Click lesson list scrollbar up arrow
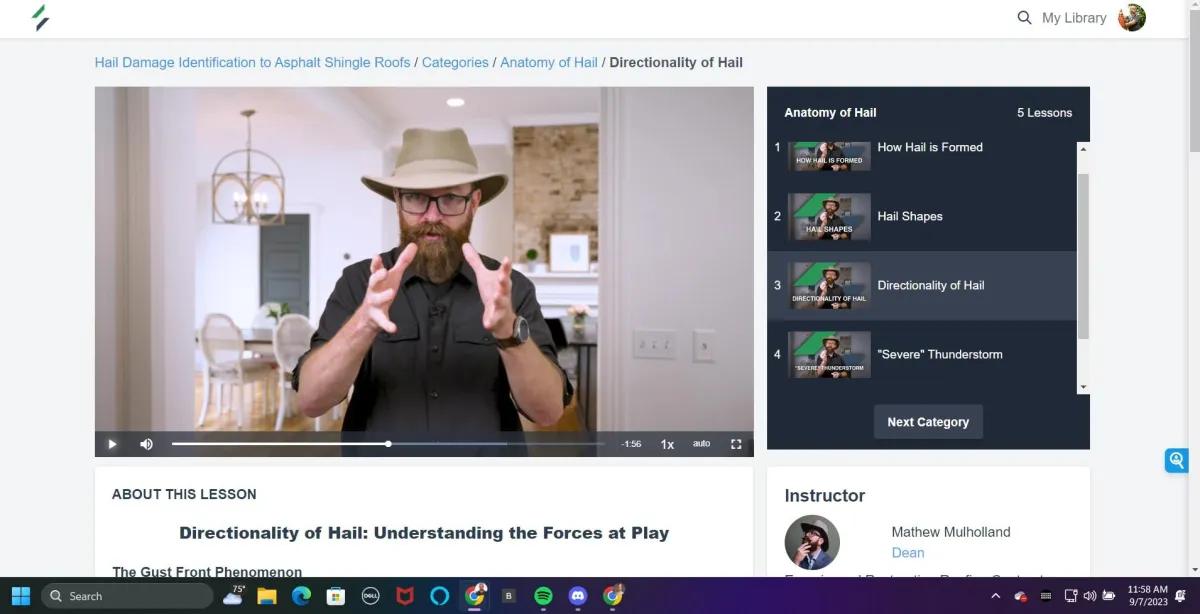Screen dimensions: 1200x614 (1083, 149)
